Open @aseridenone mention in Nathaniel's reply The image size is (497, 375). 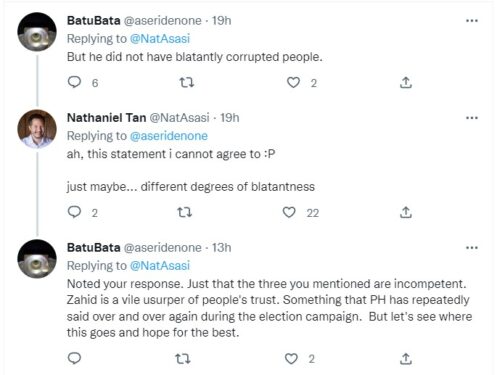[169, 136]
